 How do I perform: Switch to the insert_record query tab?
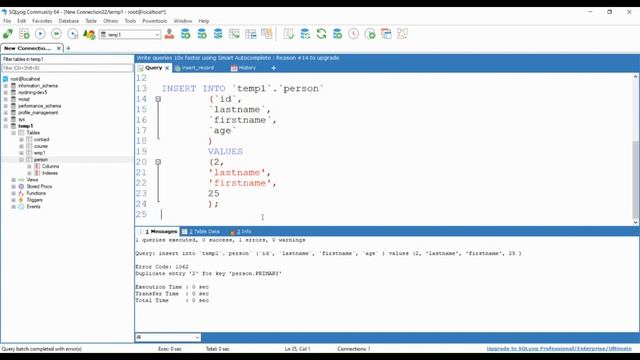(195, 68)
